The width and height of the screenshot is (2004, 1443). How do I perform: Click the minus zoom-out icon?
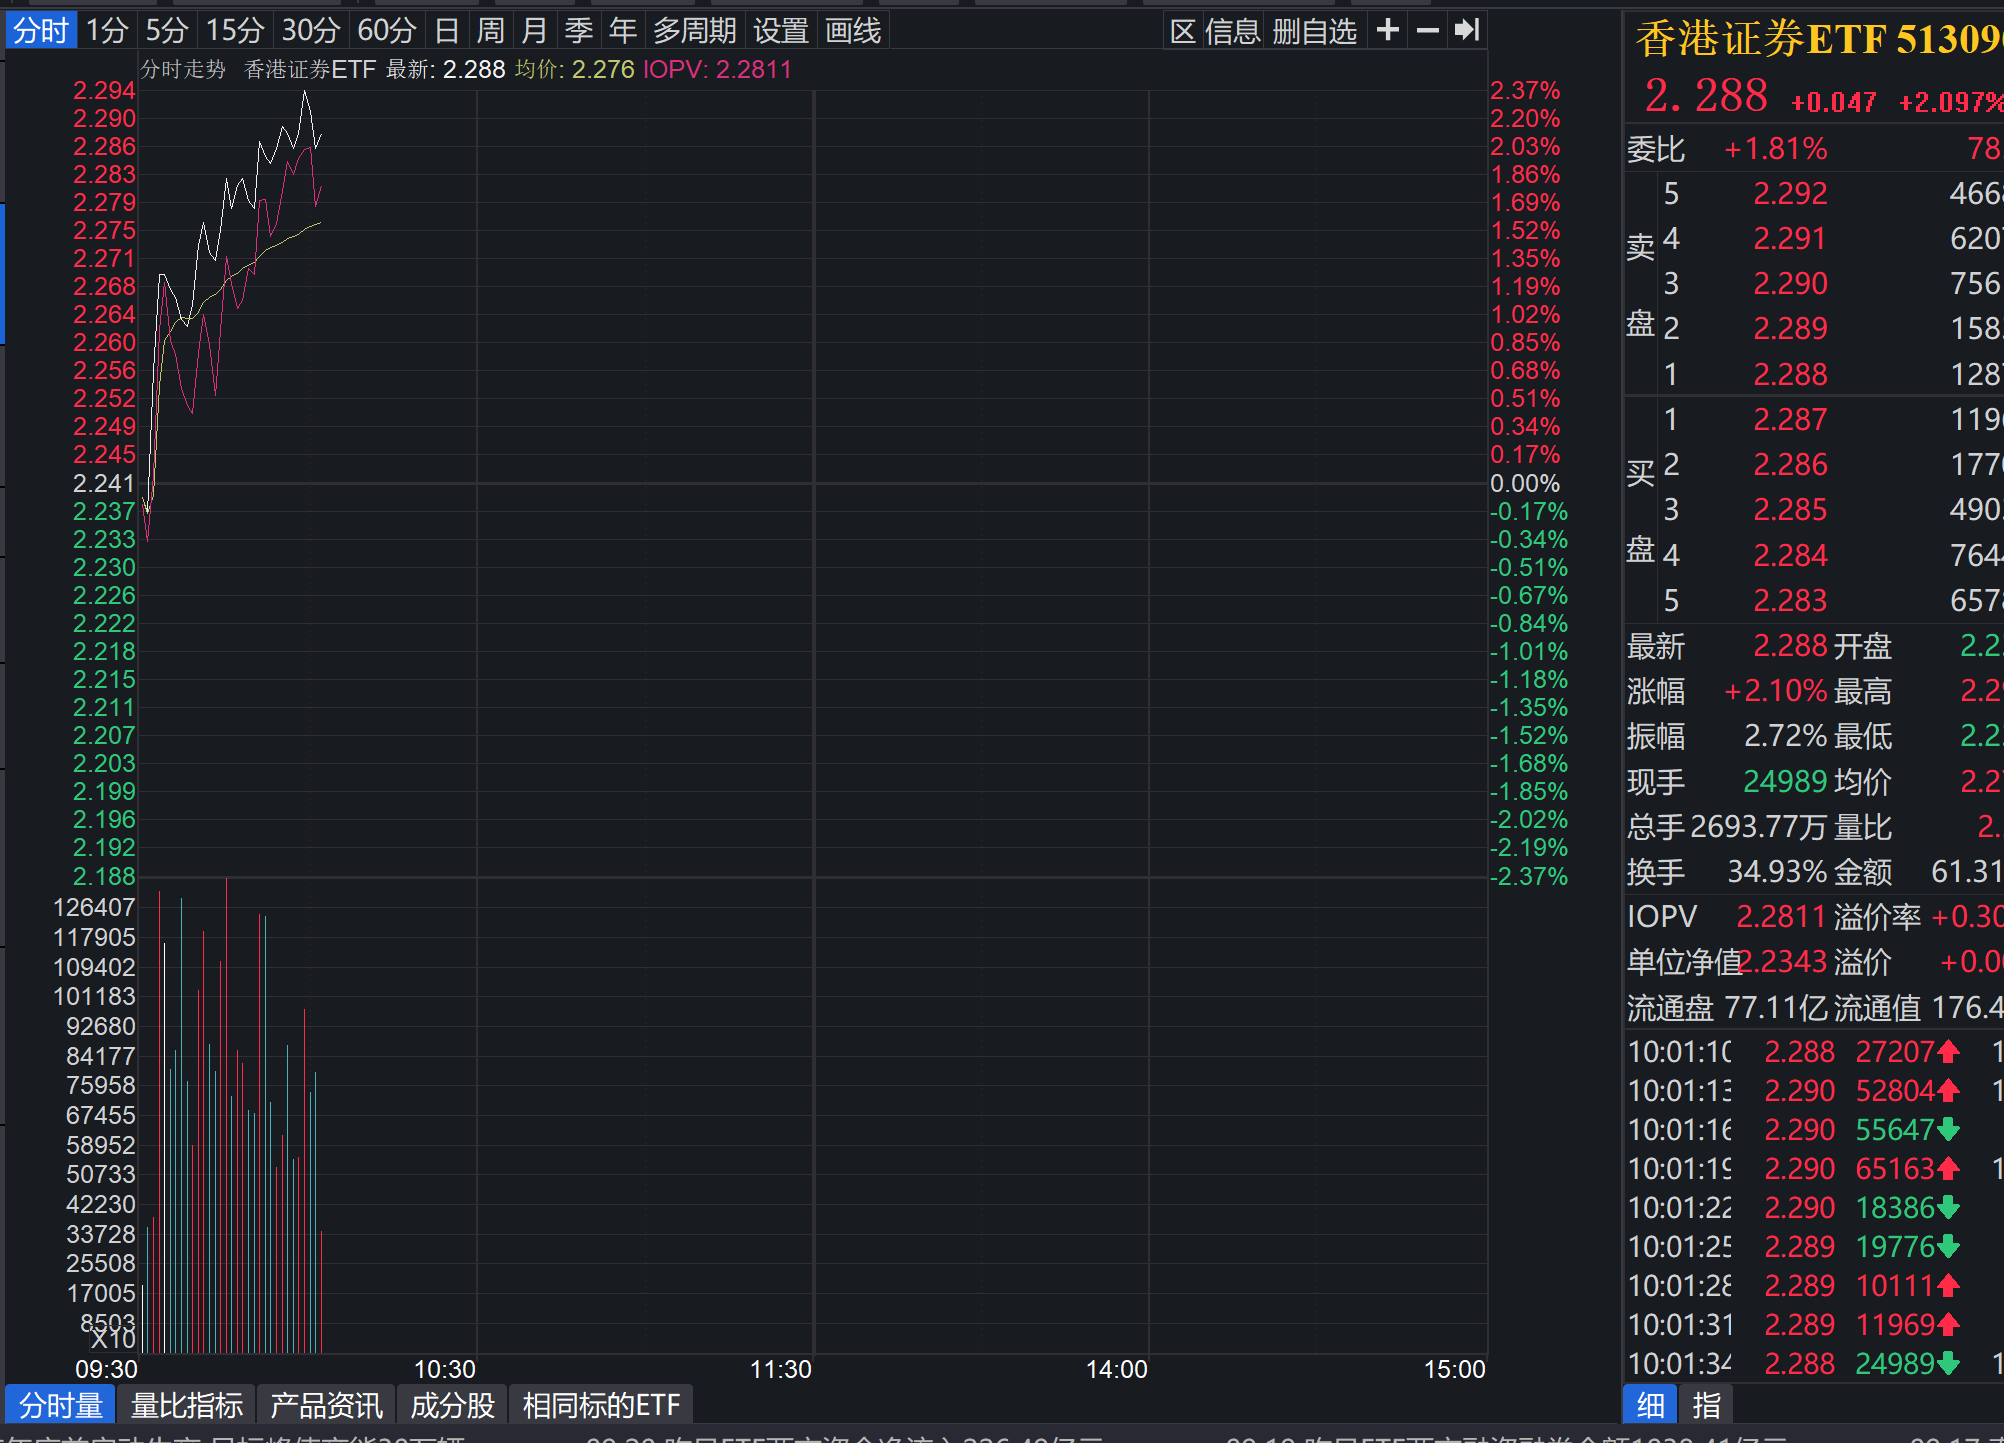(x=1427, y=30)
